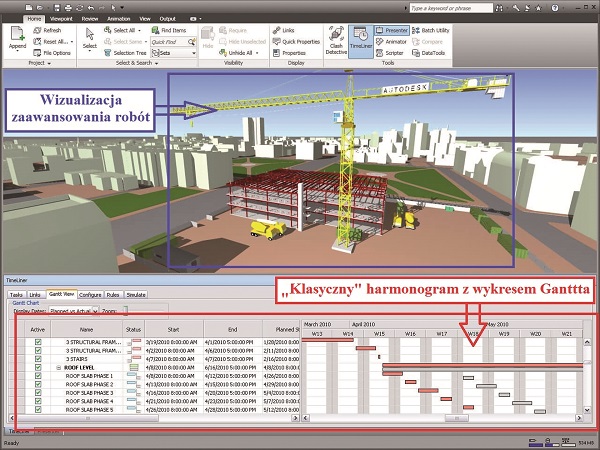600x450 pixels.
Task: Click the Name column header
Action: 86,329
